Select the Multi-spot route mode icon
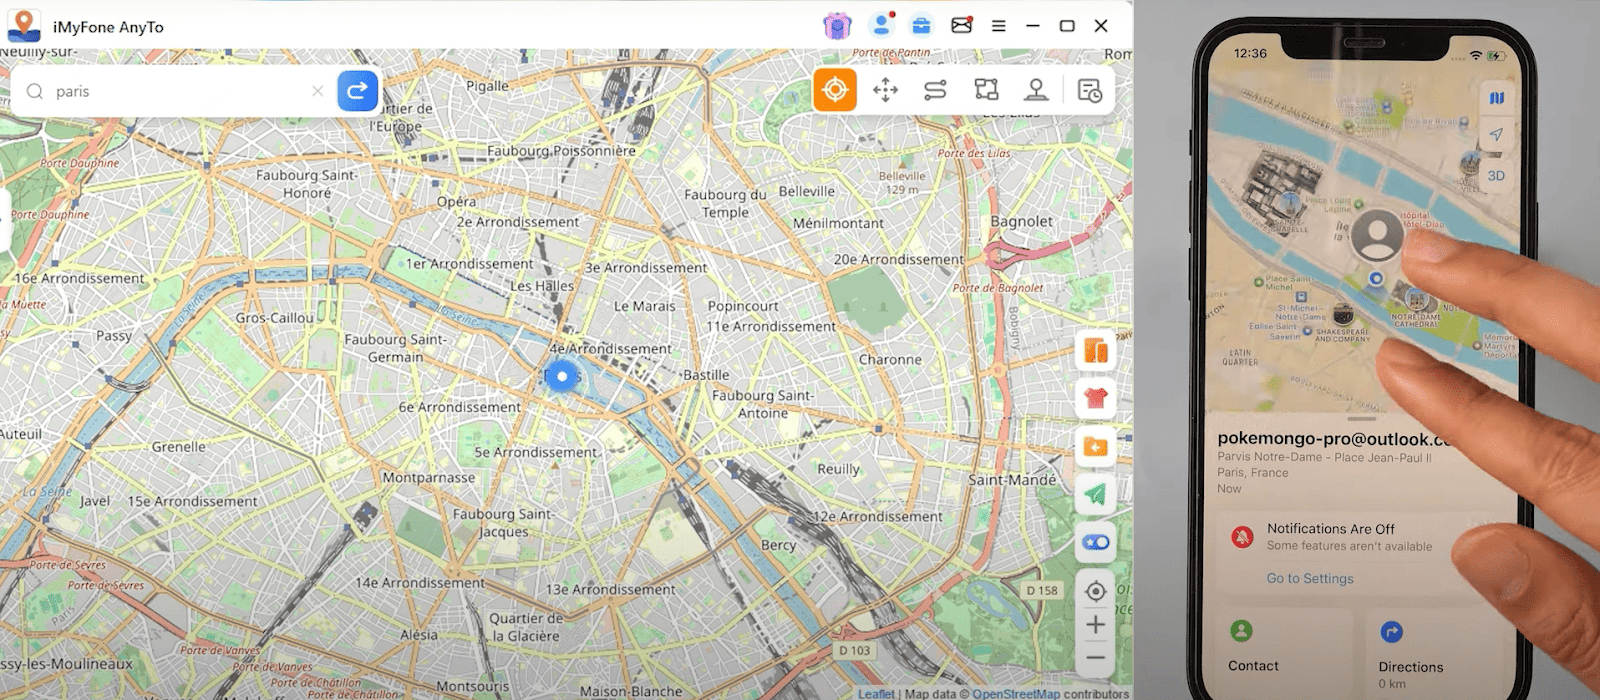The image size is (1600, 700). pos(986,90)
